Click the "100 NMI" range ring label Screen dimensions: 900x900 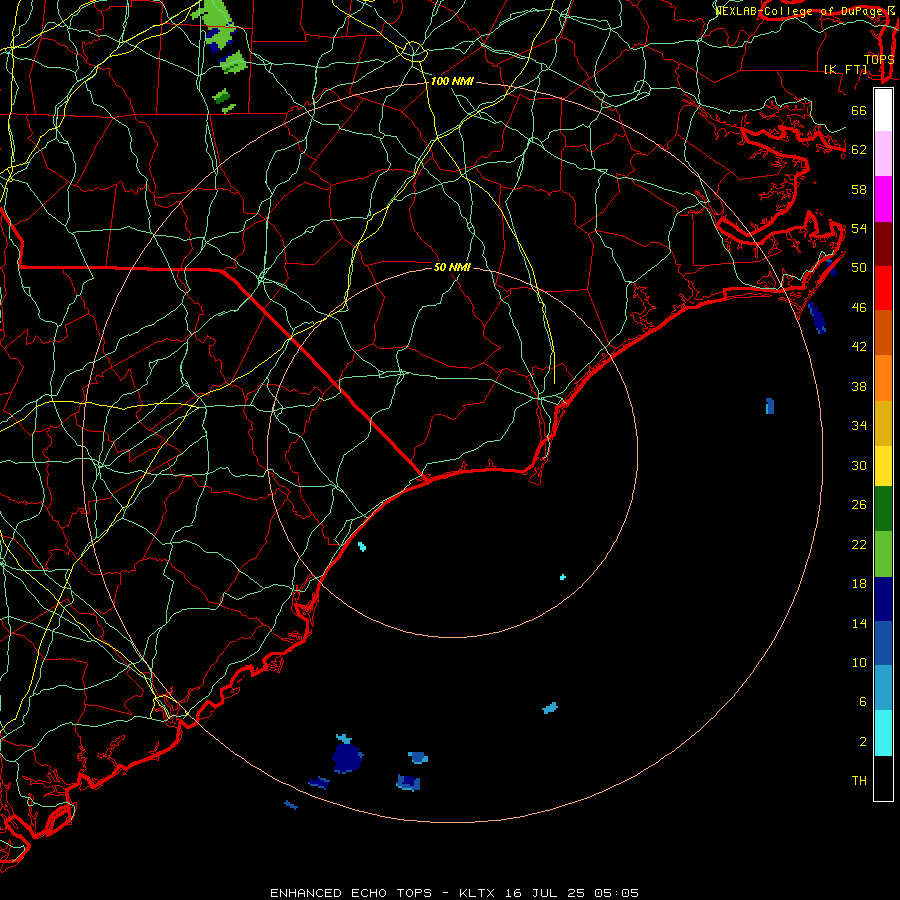(452, 81)
